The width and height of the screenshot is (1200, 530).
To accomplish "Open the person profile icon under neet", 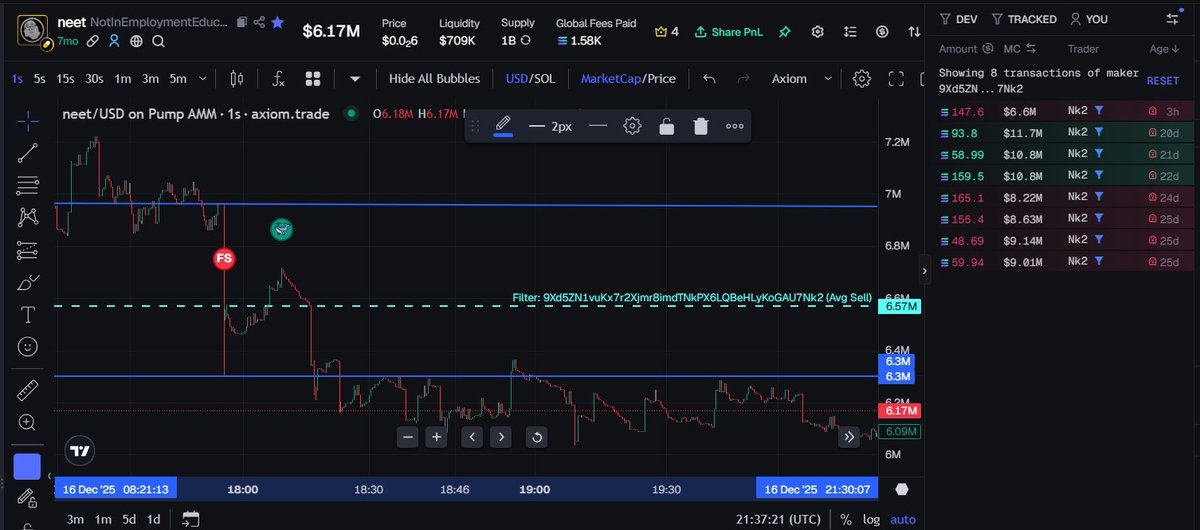I will pos(115,41).
